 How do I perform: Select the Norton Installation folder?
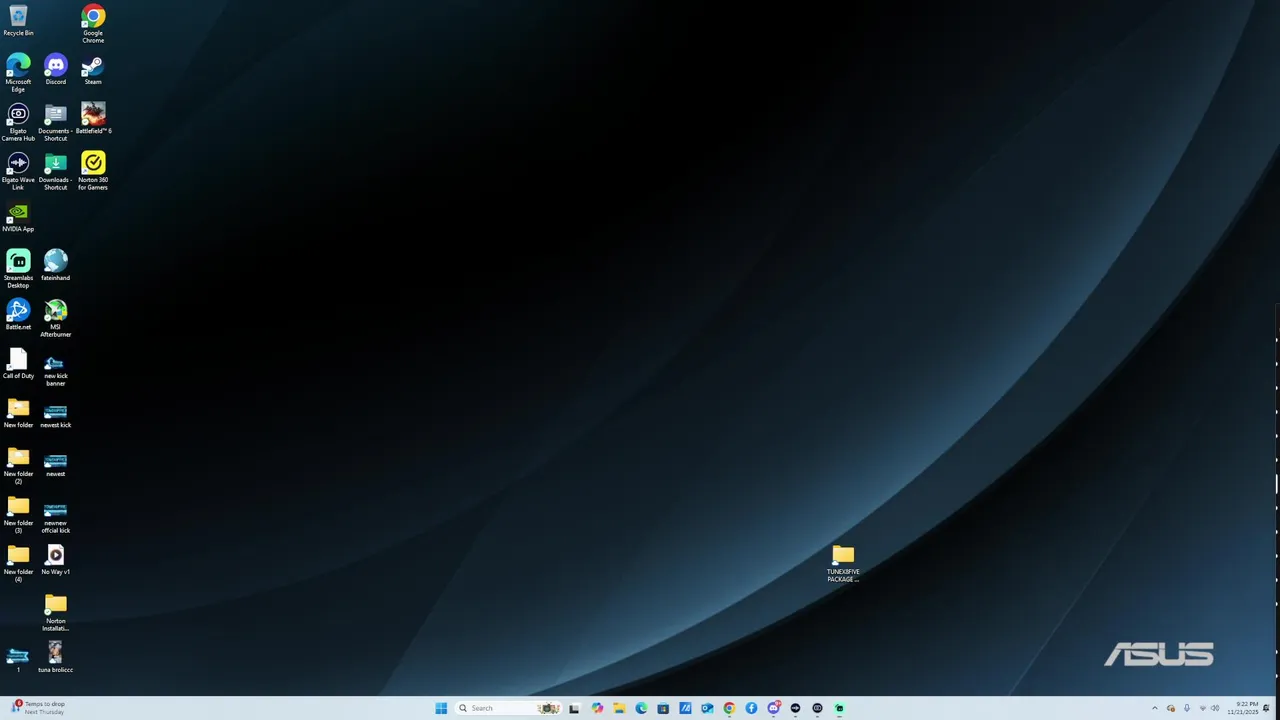pos(56,611)
